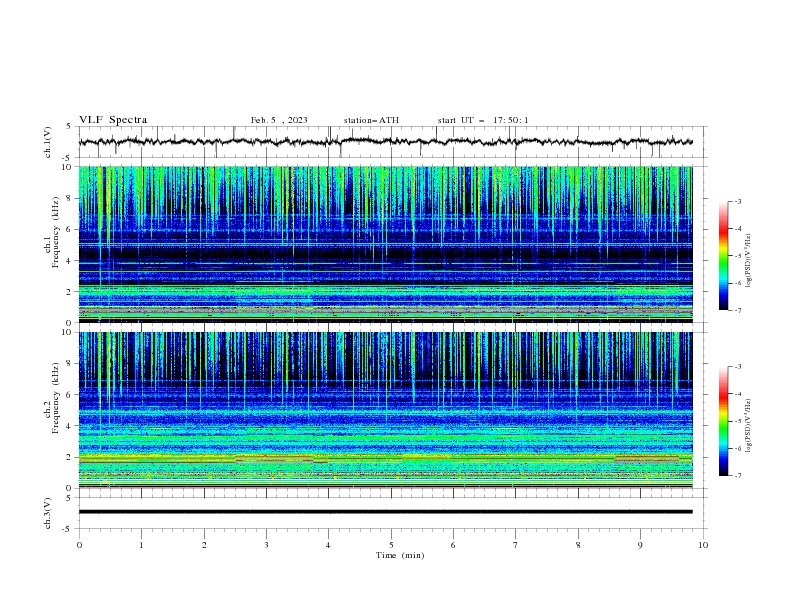
Task: Click the "1" tick on time axis
Action: 141,545
